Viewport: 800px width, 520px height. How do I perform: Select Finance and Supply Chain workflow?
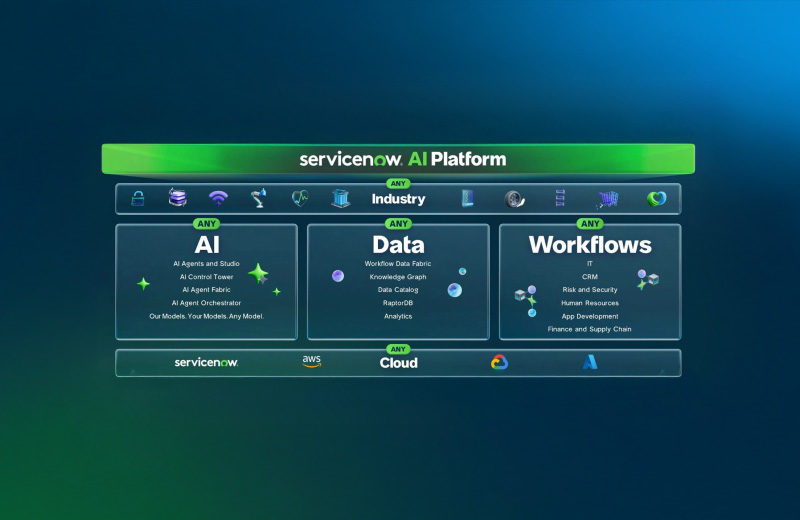pos(589,329)
